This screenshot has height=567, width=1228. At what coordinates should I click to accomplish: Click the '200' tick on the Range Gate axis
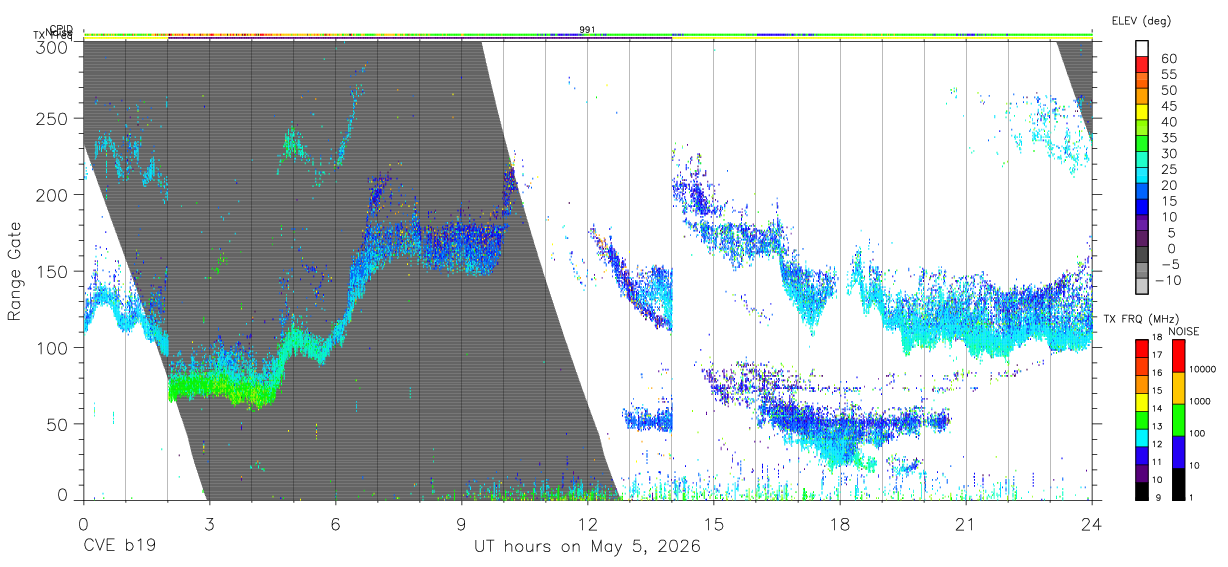52,195
